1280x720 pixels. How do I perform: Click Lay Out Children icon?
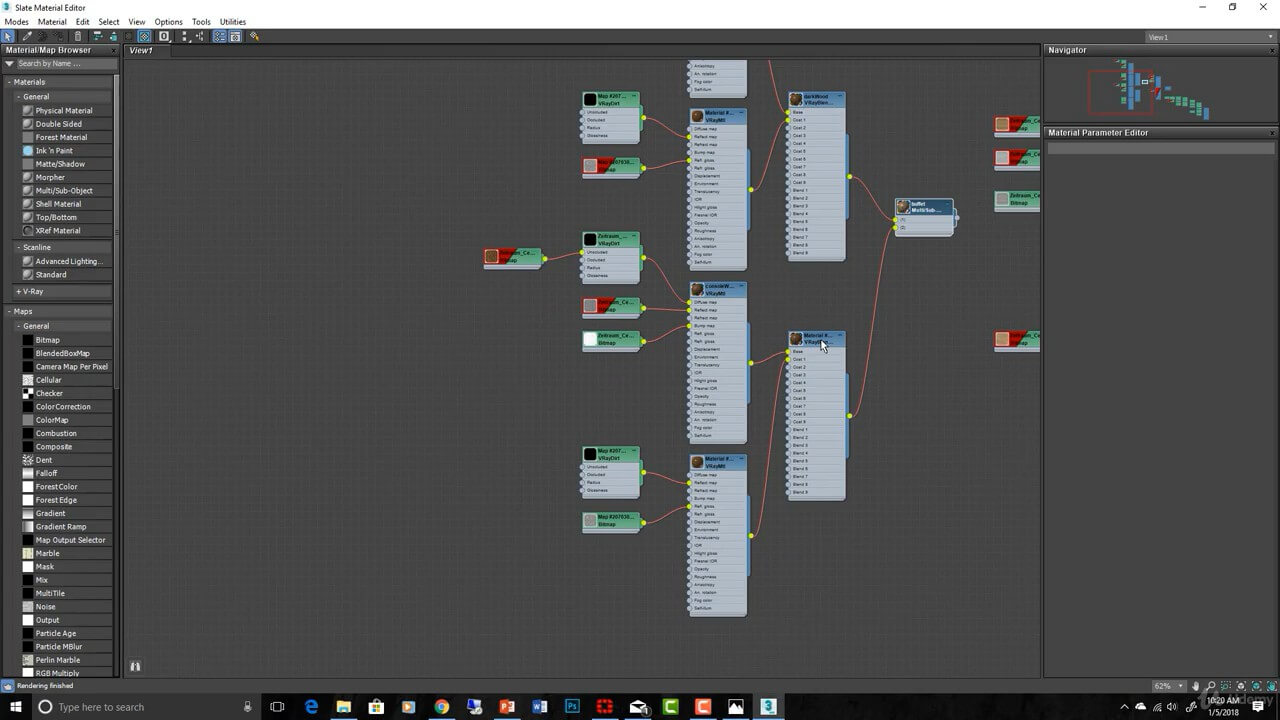pyautogui.click(x=200, y=36)
